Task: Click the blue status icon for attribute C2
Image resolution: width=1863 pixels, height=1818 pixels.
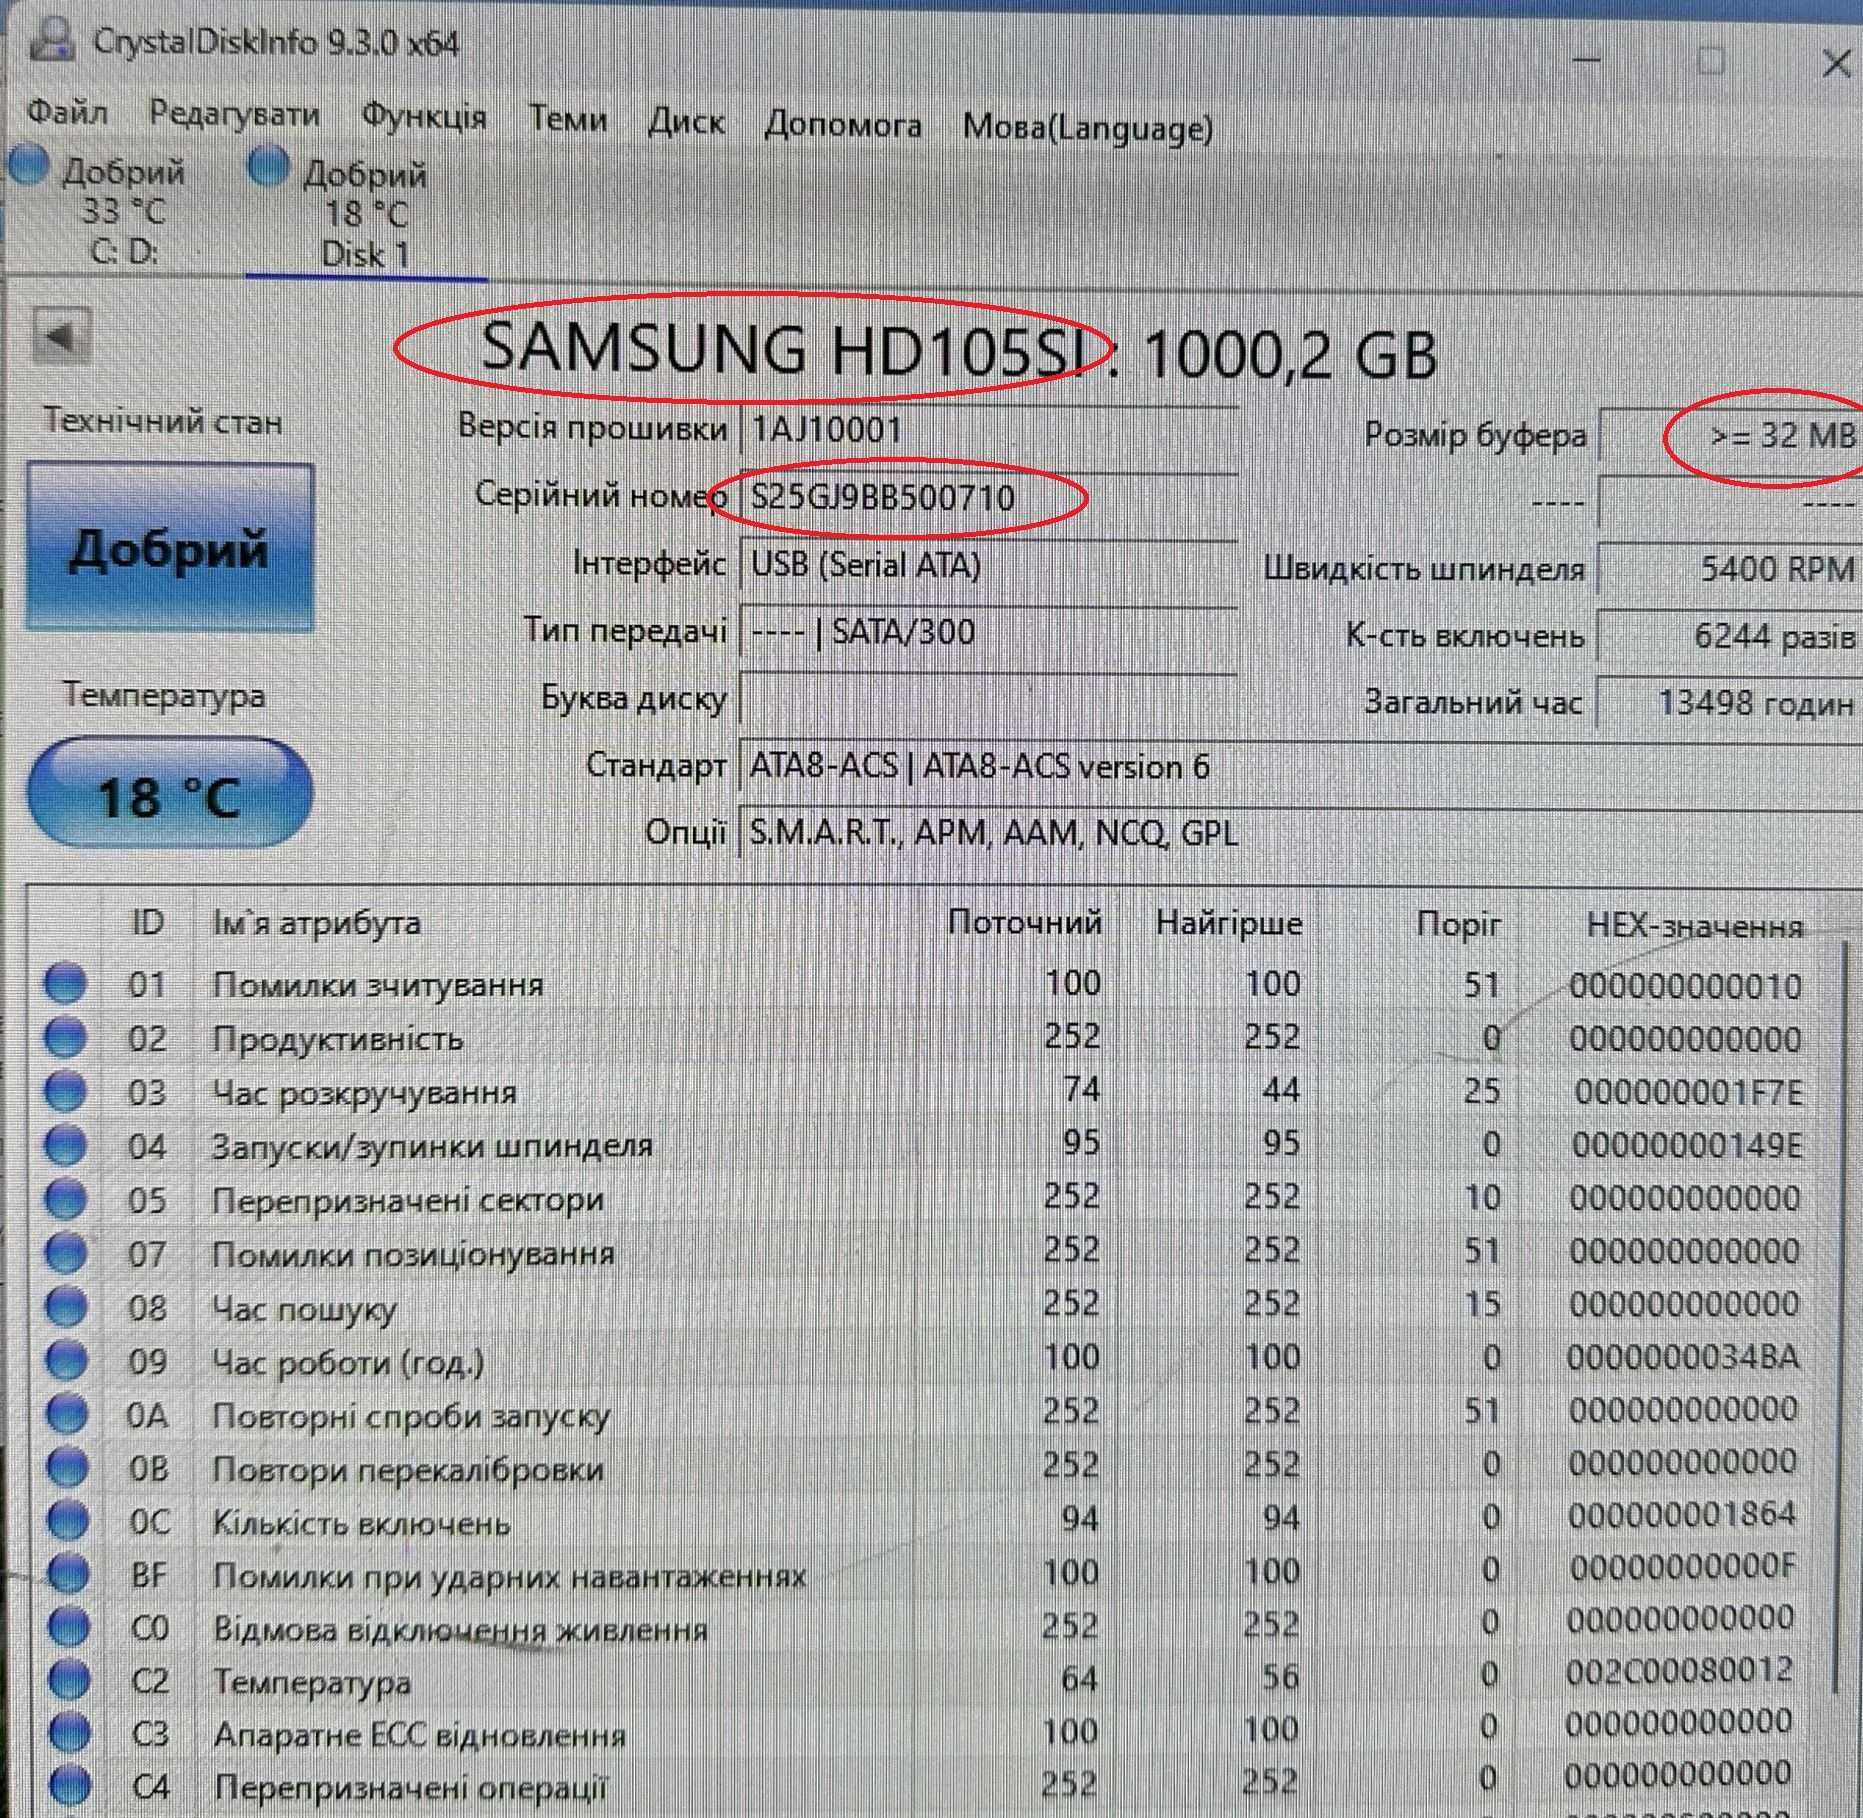Action: coord(69,1681)
